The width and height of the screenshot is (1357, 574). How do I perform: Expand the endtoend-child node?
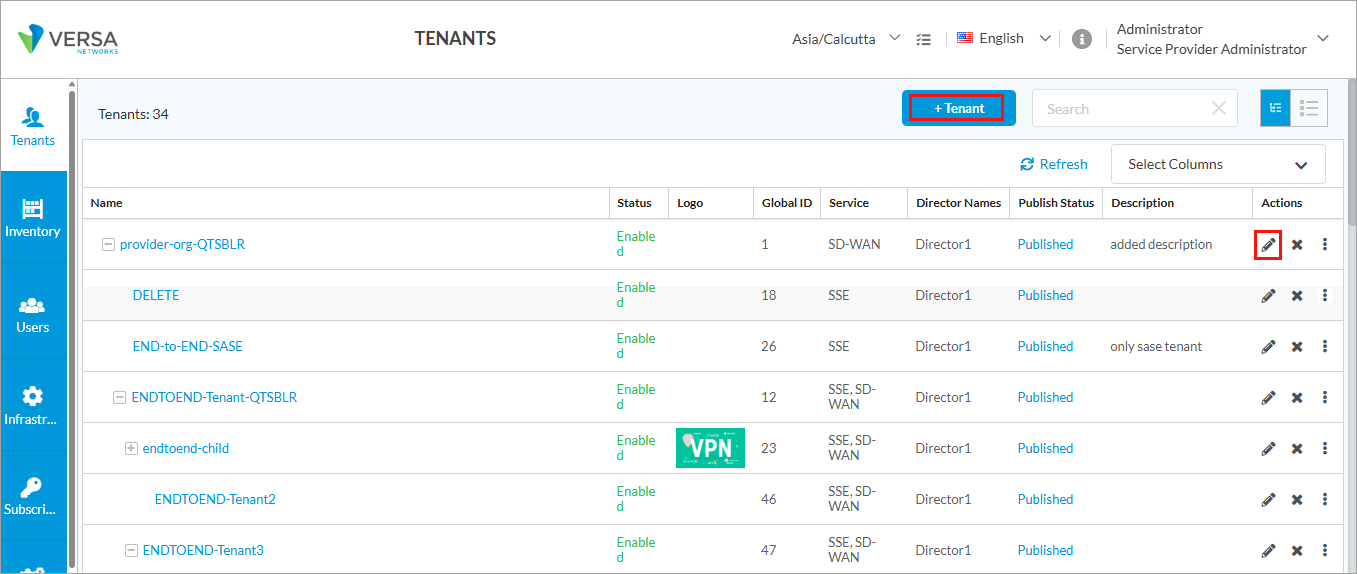[131, 448]
